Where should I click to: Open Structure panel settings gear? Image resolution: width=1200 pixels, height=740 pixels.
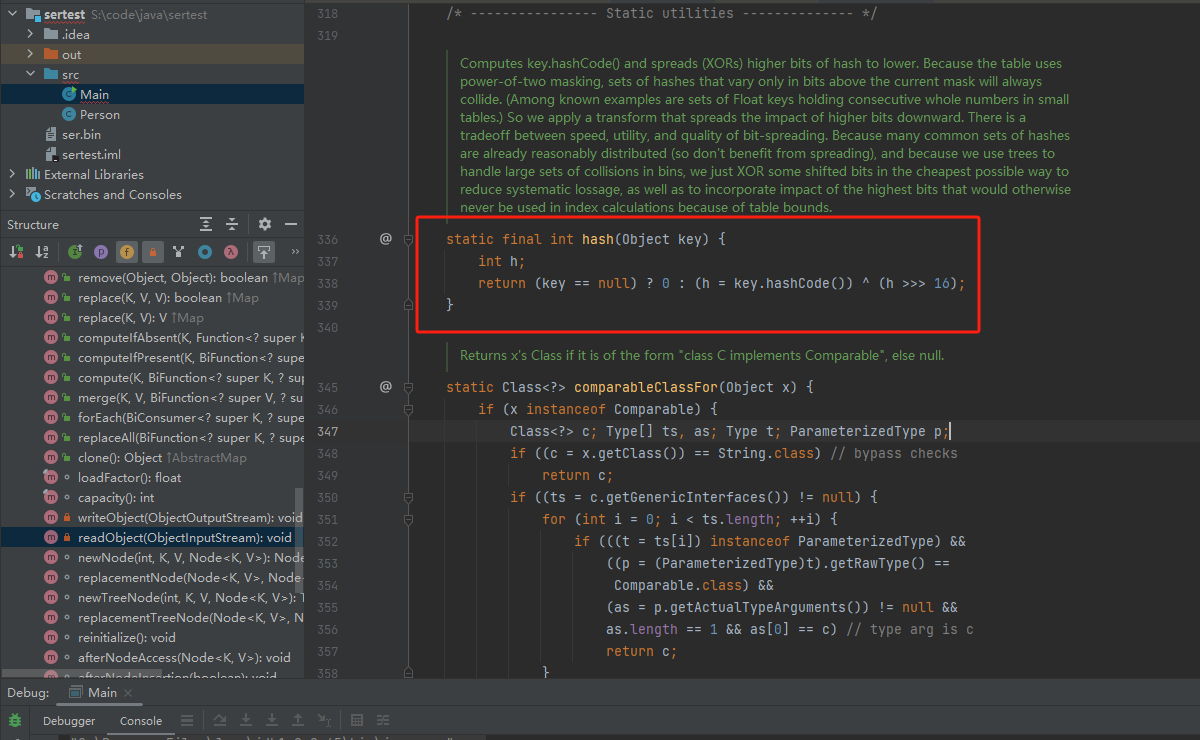click(265, 224)
